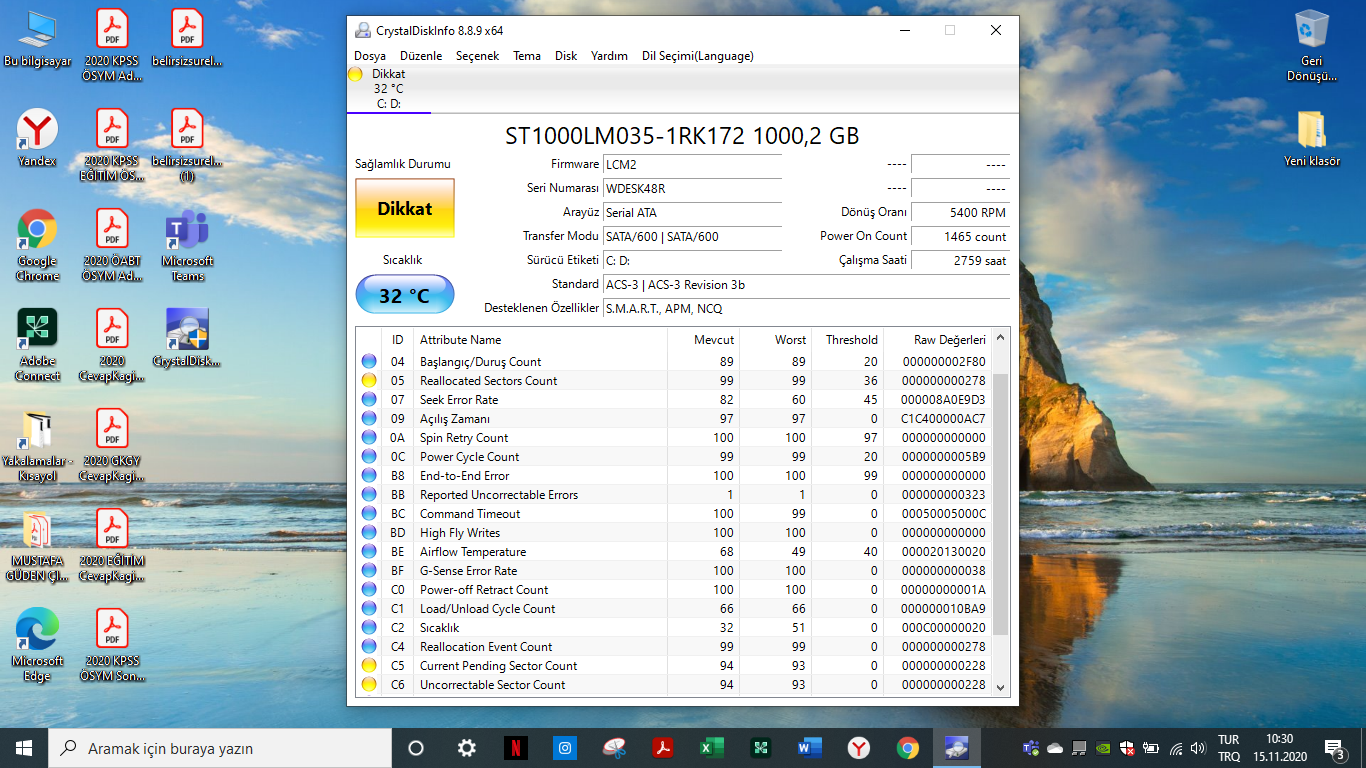Select the MUSTAFA GÜDEN desktop file
The width and height of the screenshot is (1366, 768).
[37, 546]
